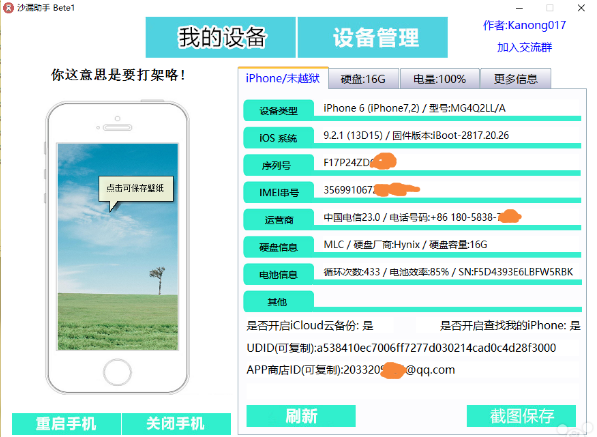Click iOS version value 9.2.1 (13D15)
This screenshot has height=437, width=597.
416,136
